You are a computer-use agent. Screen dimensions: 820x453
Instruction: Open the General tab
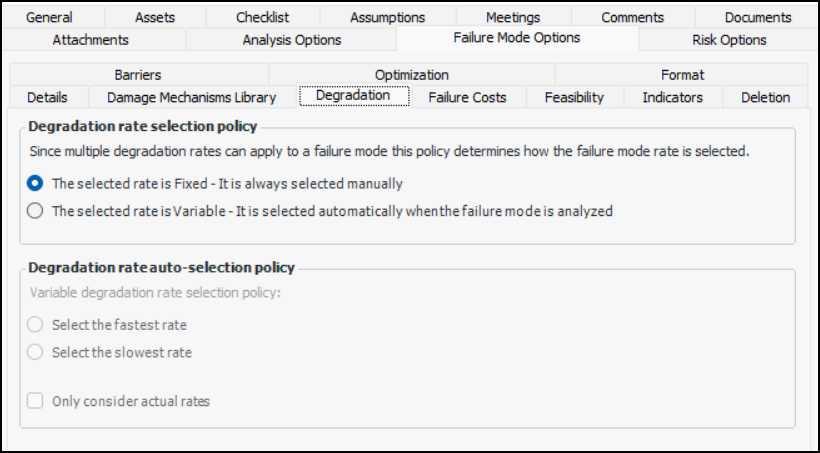[x=50, y=17]
